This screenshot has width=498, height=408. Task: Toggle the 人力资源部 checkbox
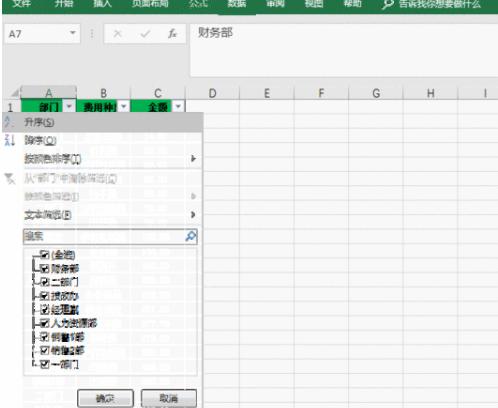tap(45, 323)
